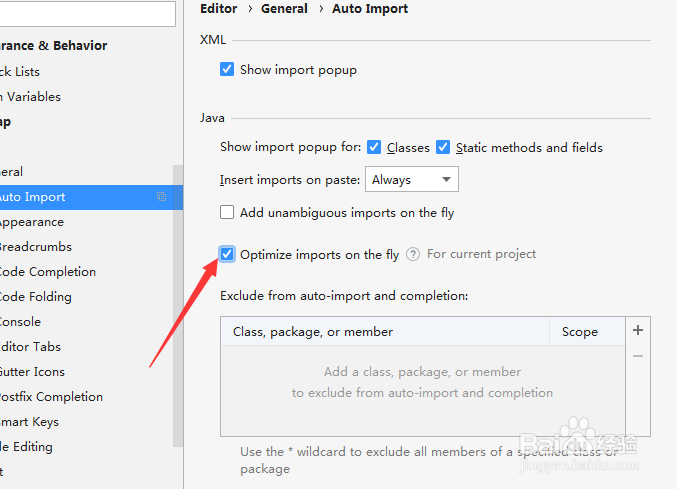Disable Static methods and fields checkbox

tap(443, 147)
